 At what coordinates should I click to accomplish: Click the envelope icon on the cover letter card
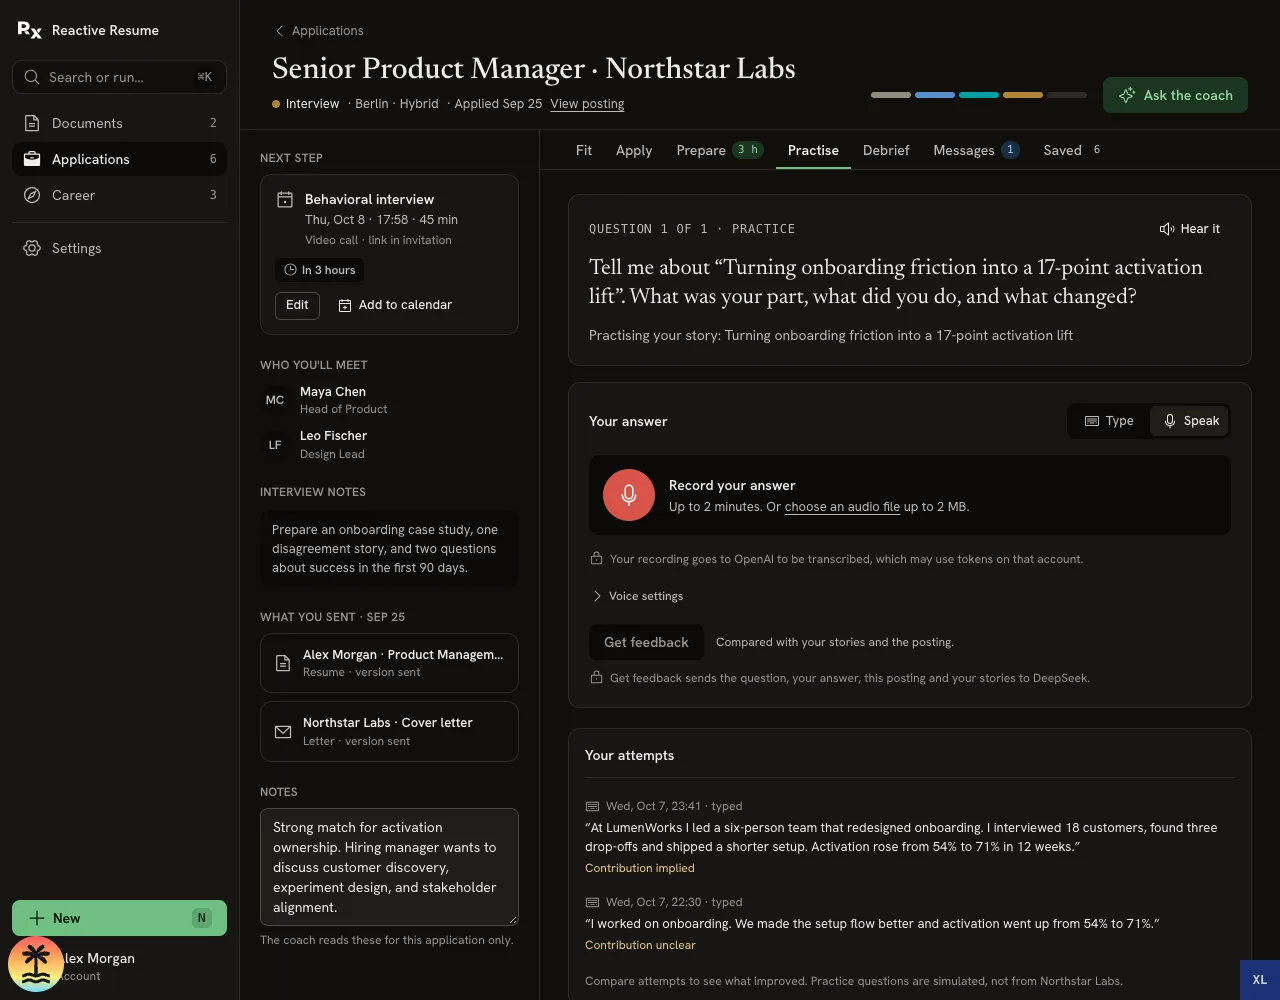283,732
